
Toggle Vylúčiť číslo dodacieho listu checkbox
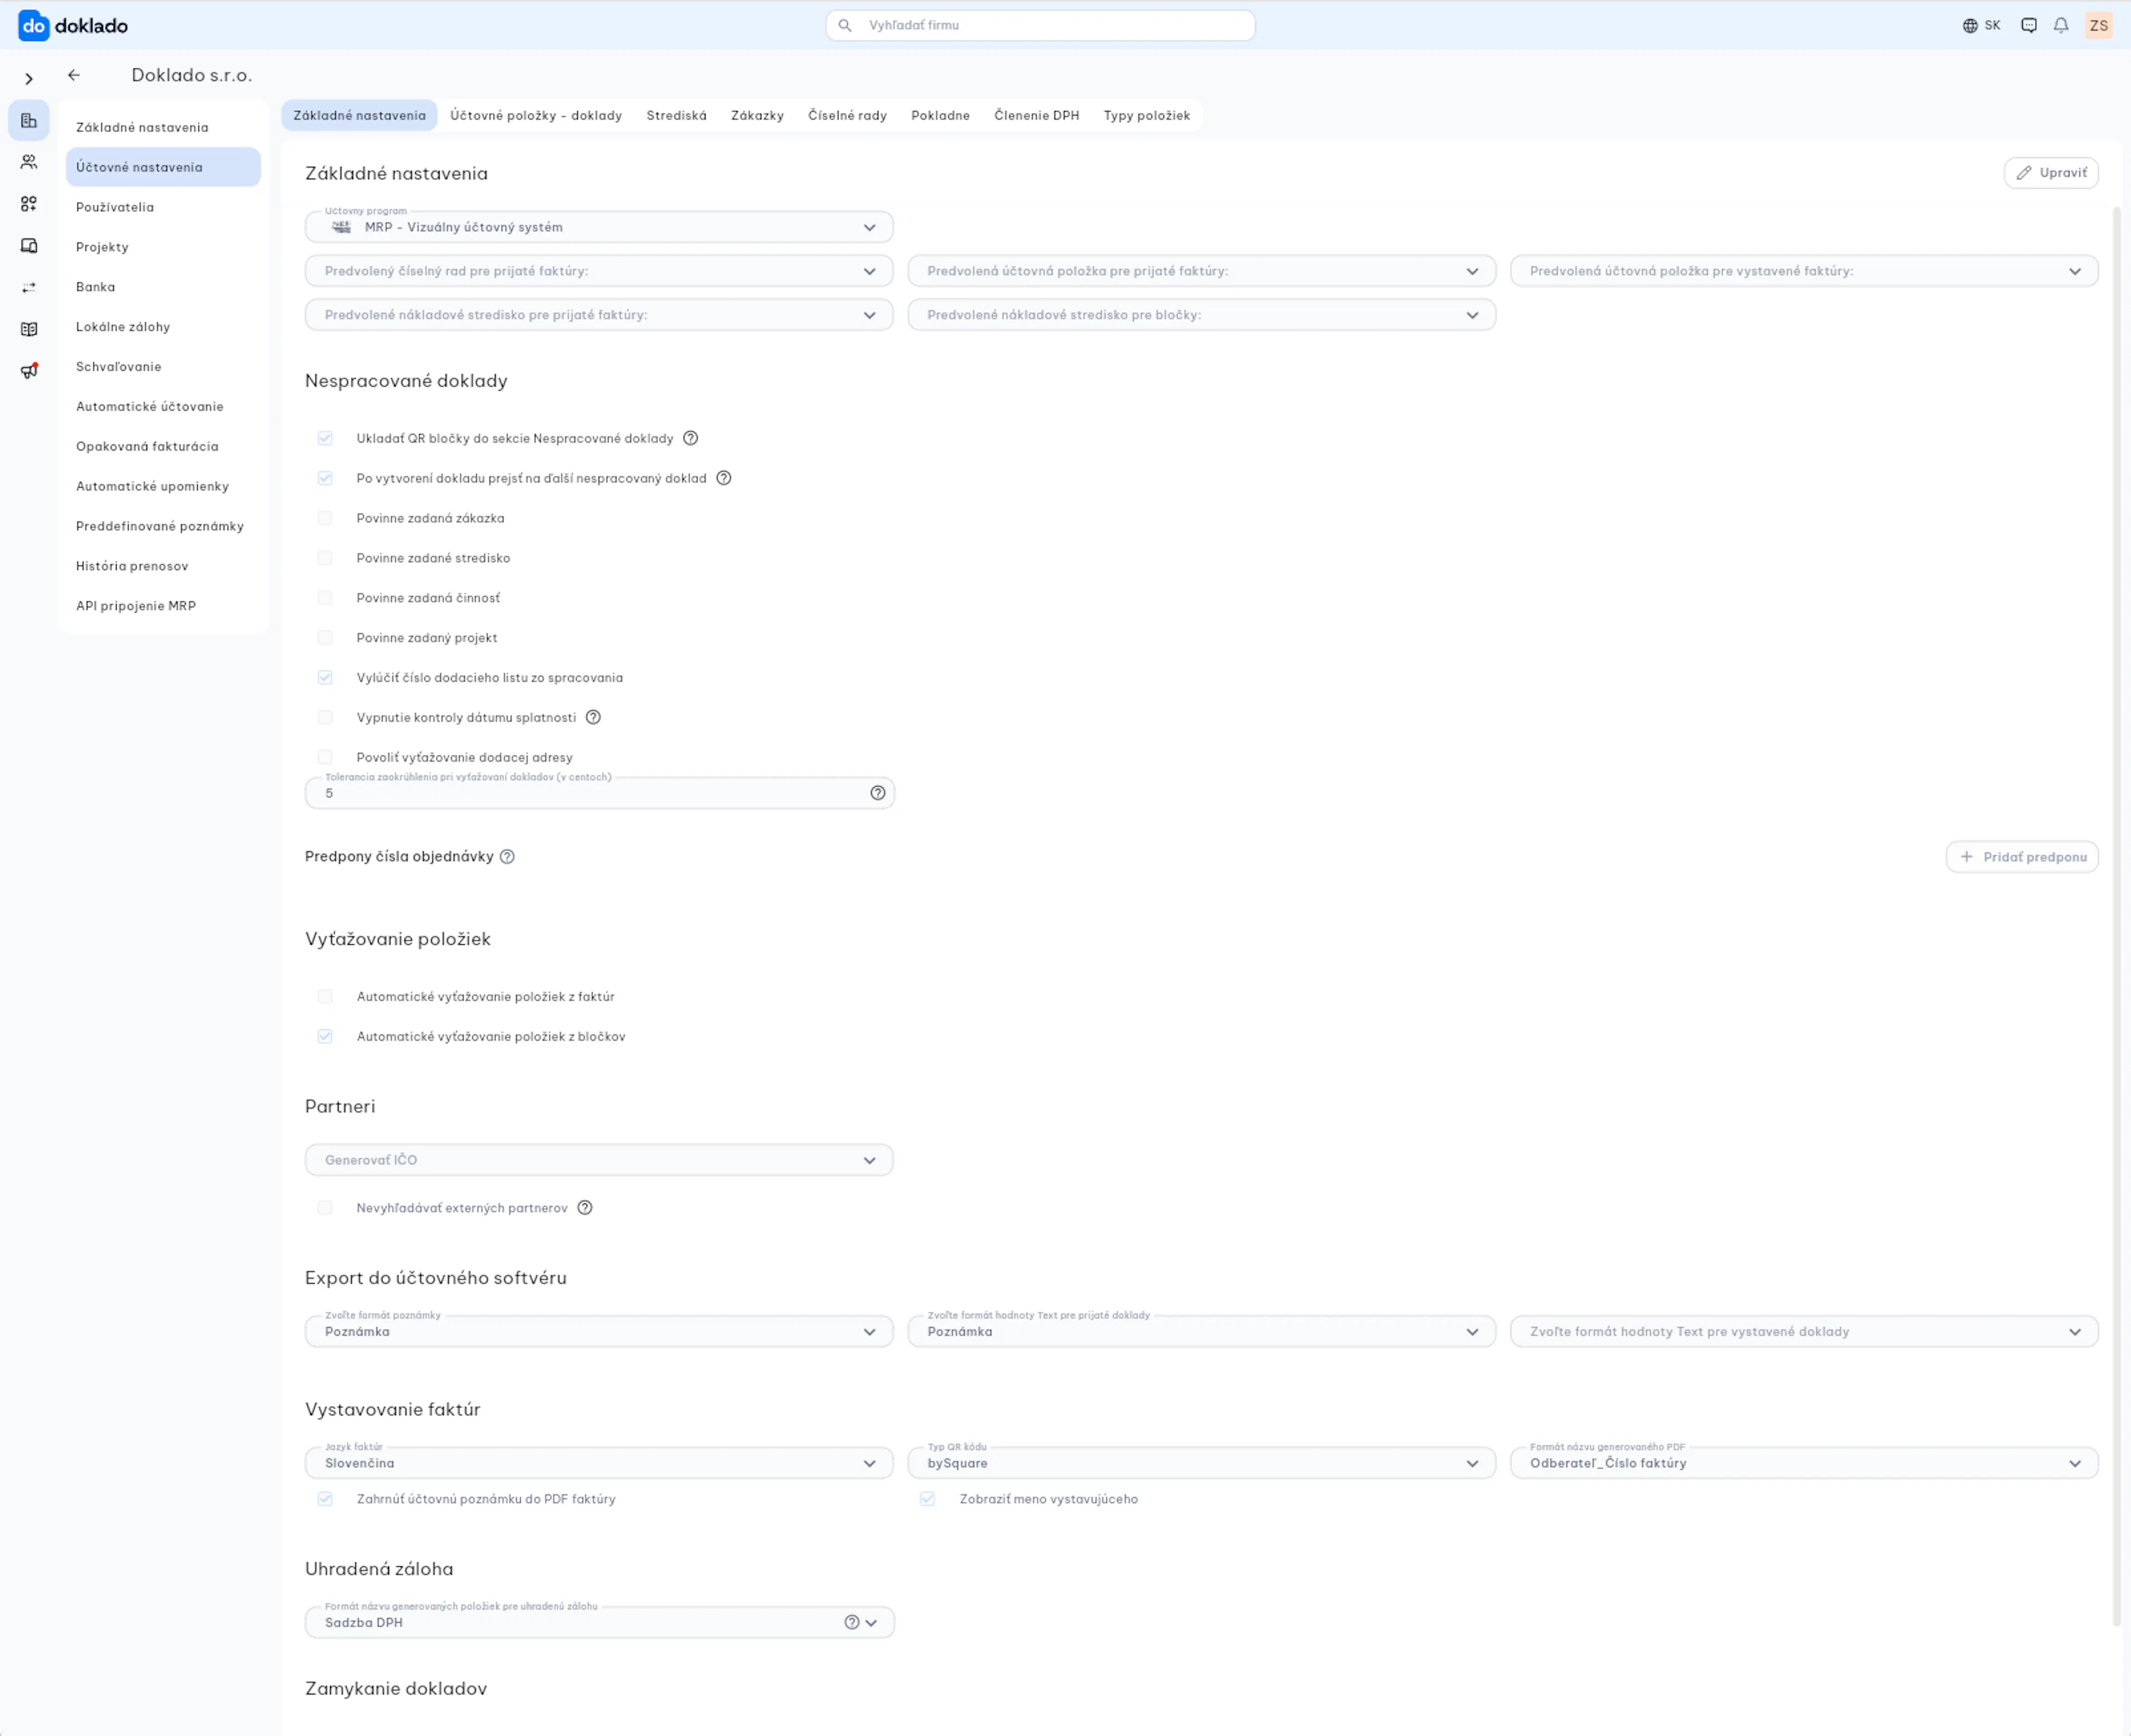click(325, 678)
